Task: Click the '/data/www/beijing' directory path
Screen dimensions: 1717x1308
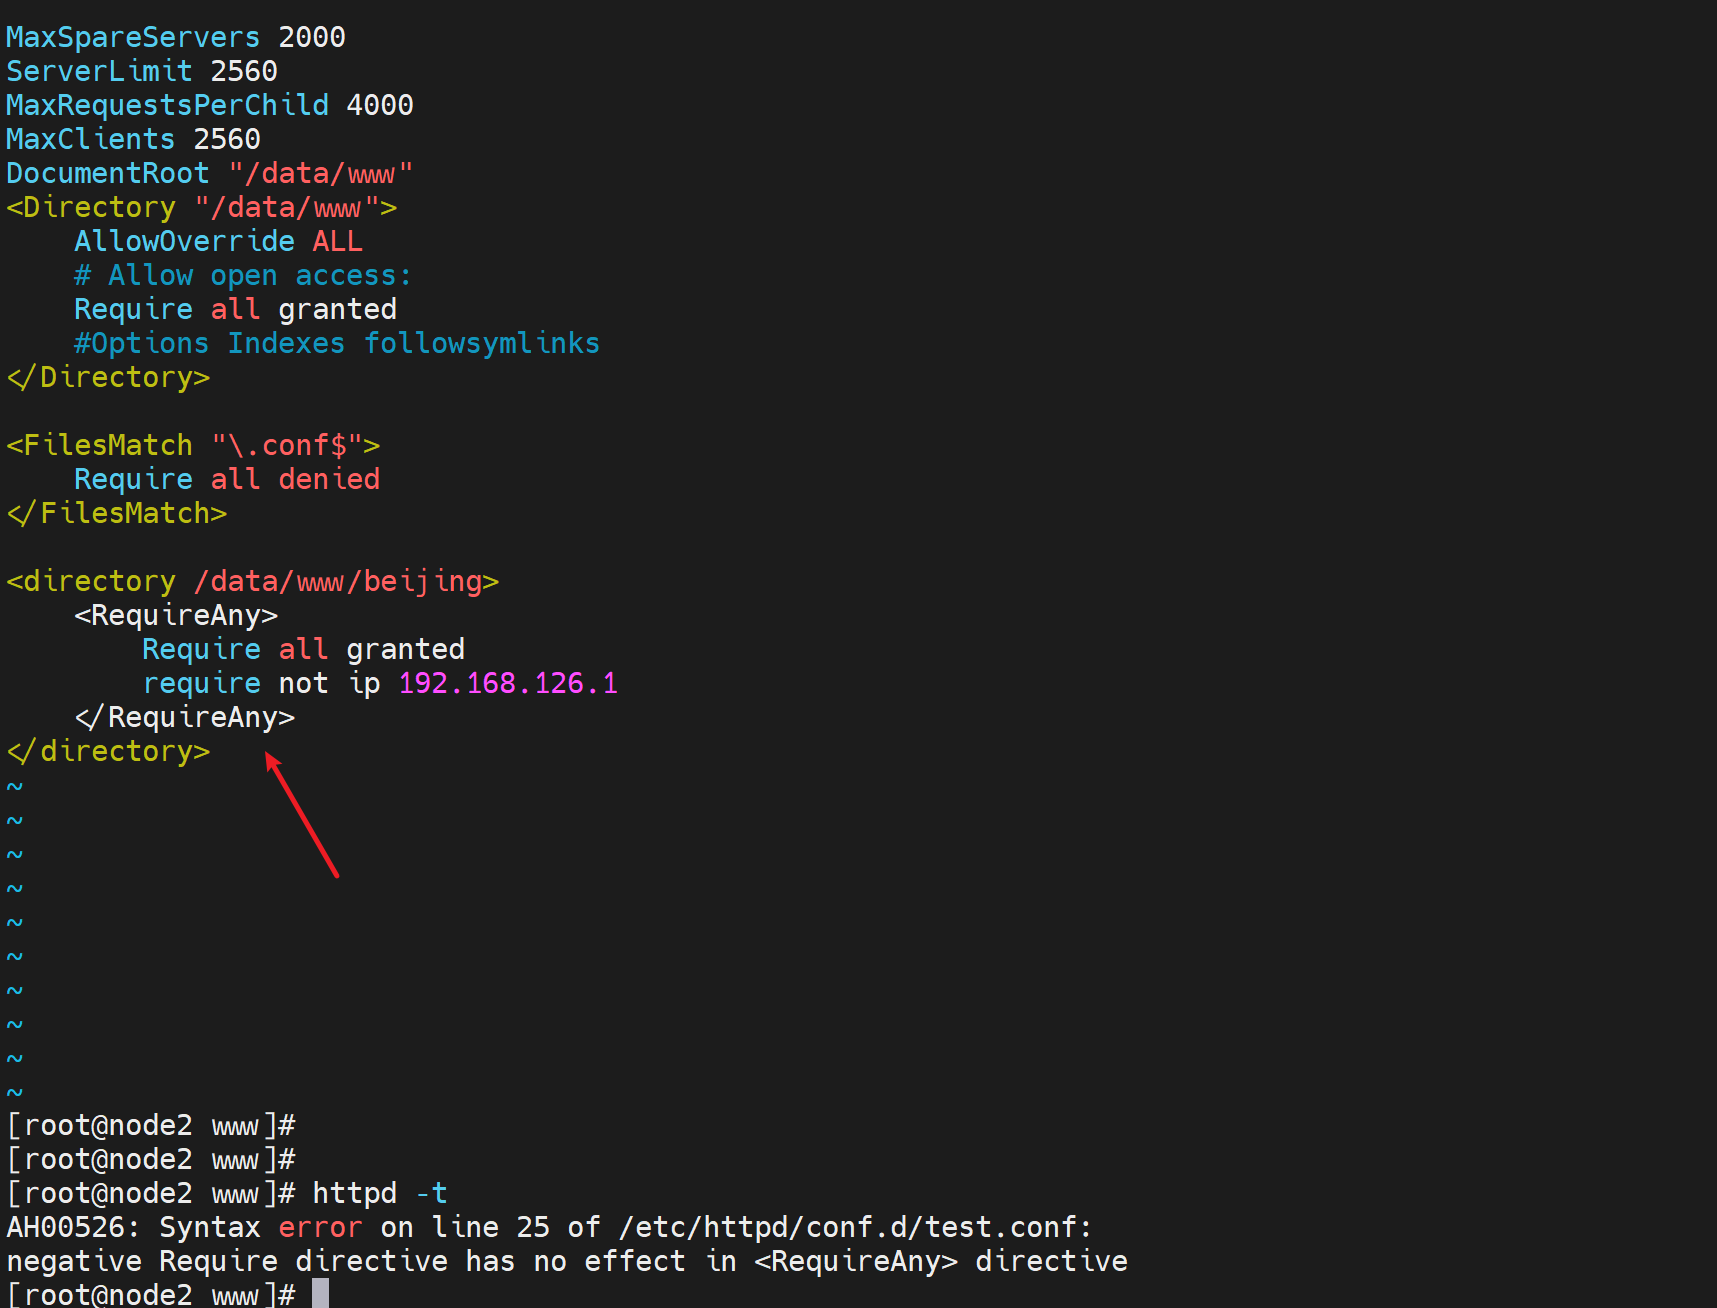Action: click(x=337, y=581)
